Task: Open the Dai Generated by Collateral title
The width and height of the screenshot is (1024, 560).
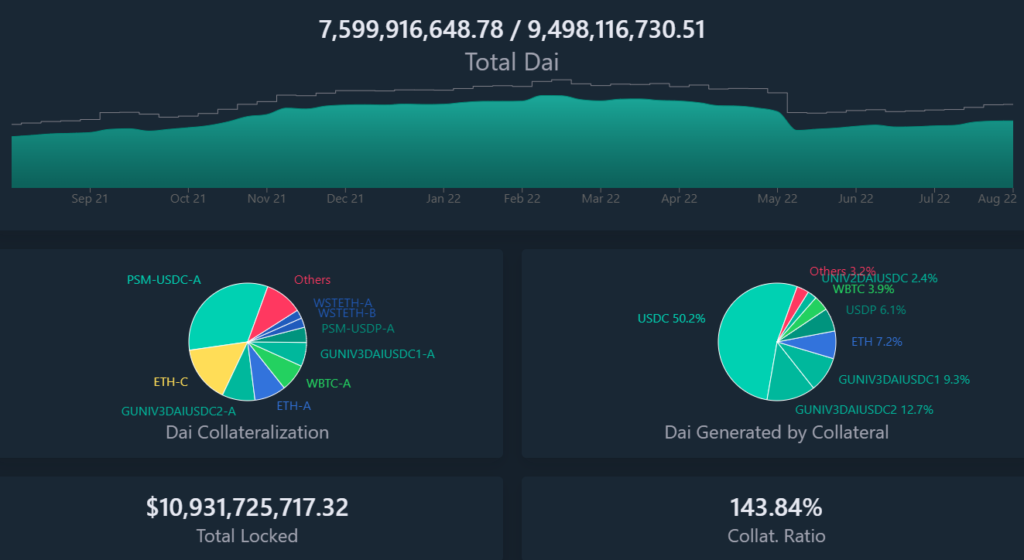Action: 776,433
